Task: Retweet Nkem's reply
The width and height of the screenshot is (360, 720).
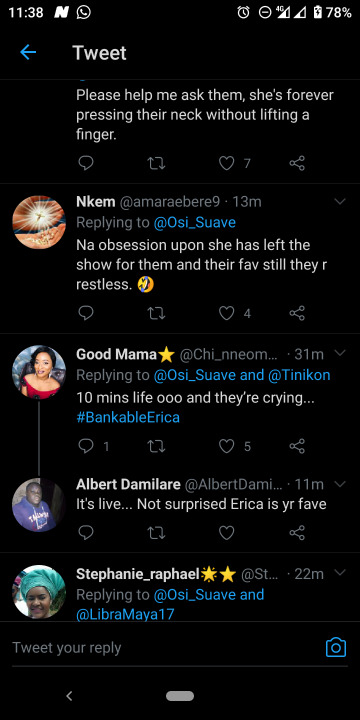Action: [x=156, y=313]
